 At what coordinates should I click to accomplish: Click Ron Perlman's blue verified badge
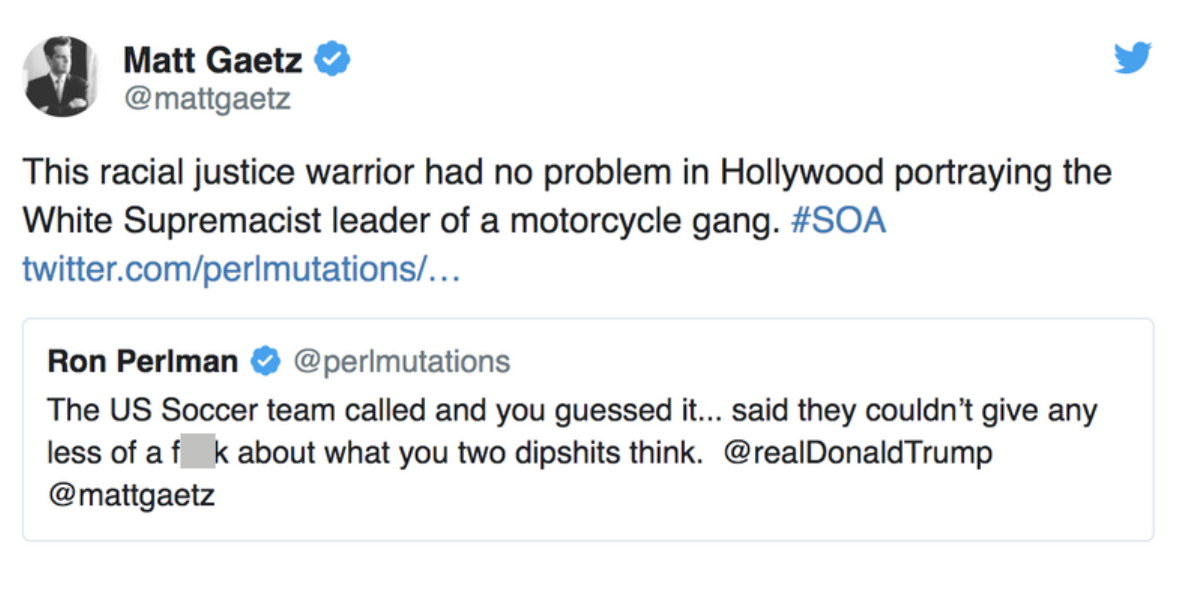[264, 362]
